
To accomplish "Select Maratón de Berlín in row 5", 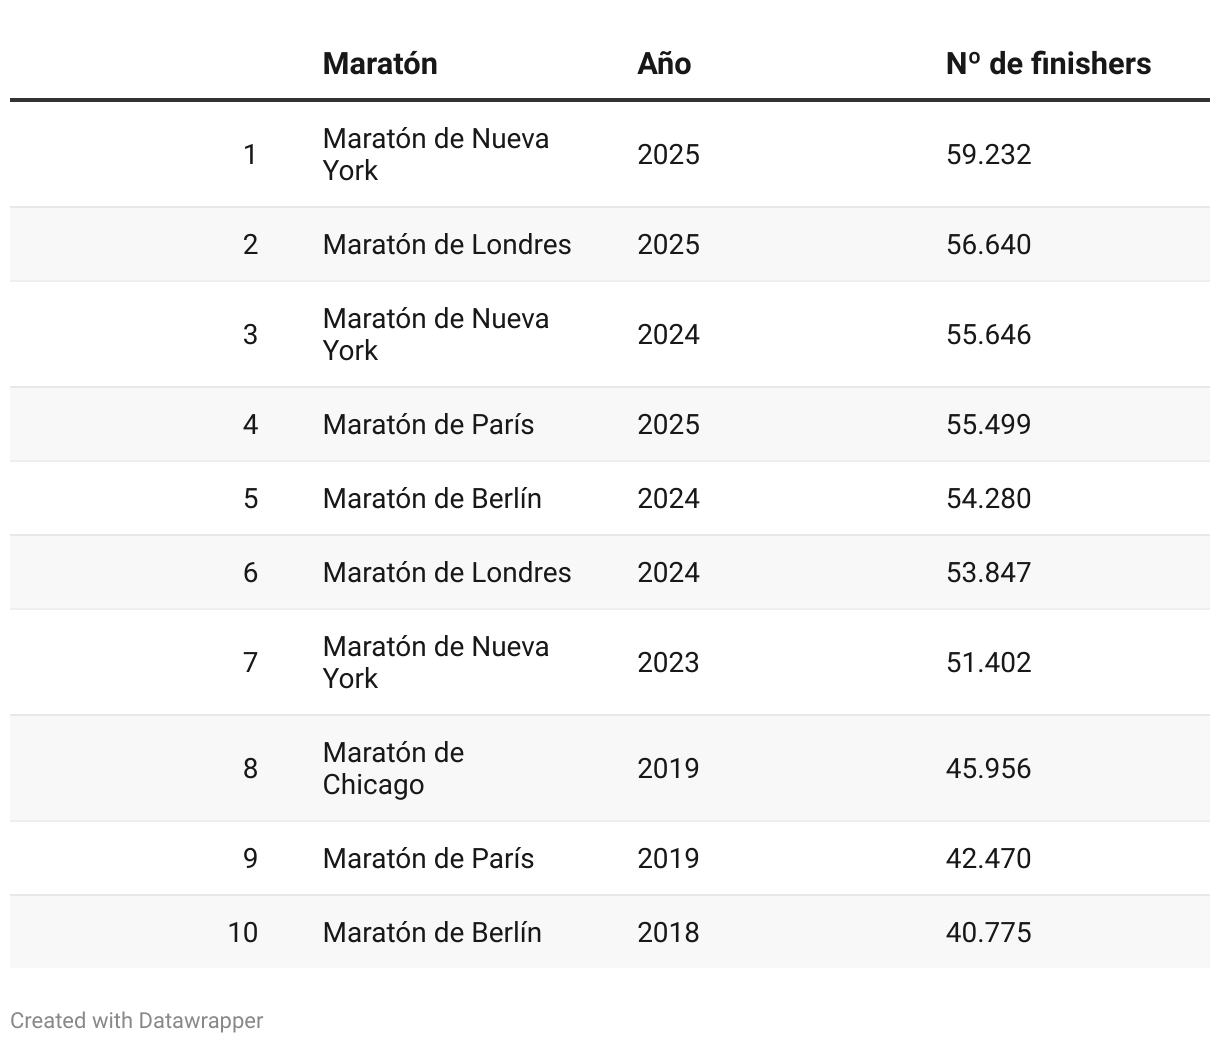I will click(x=432, y=499).
